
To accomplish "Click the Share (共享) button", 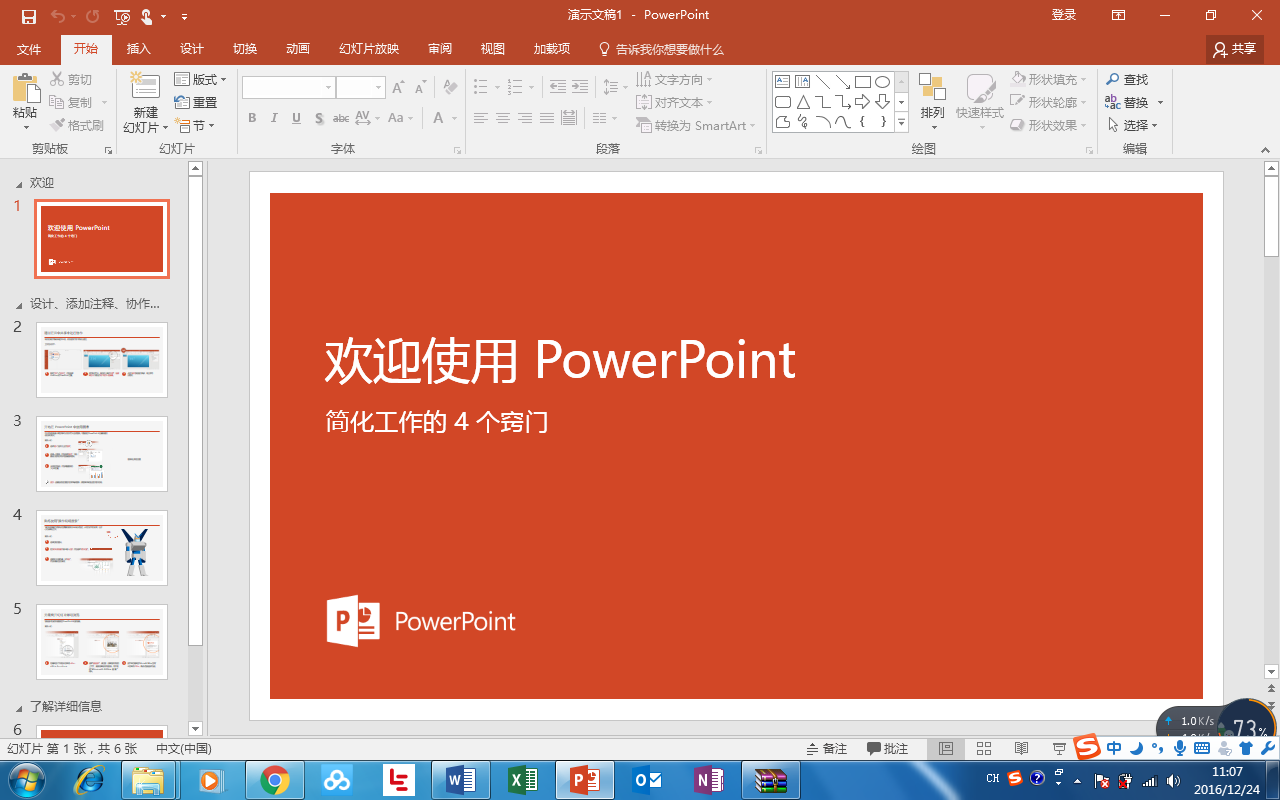I will tap(1234, 48).
